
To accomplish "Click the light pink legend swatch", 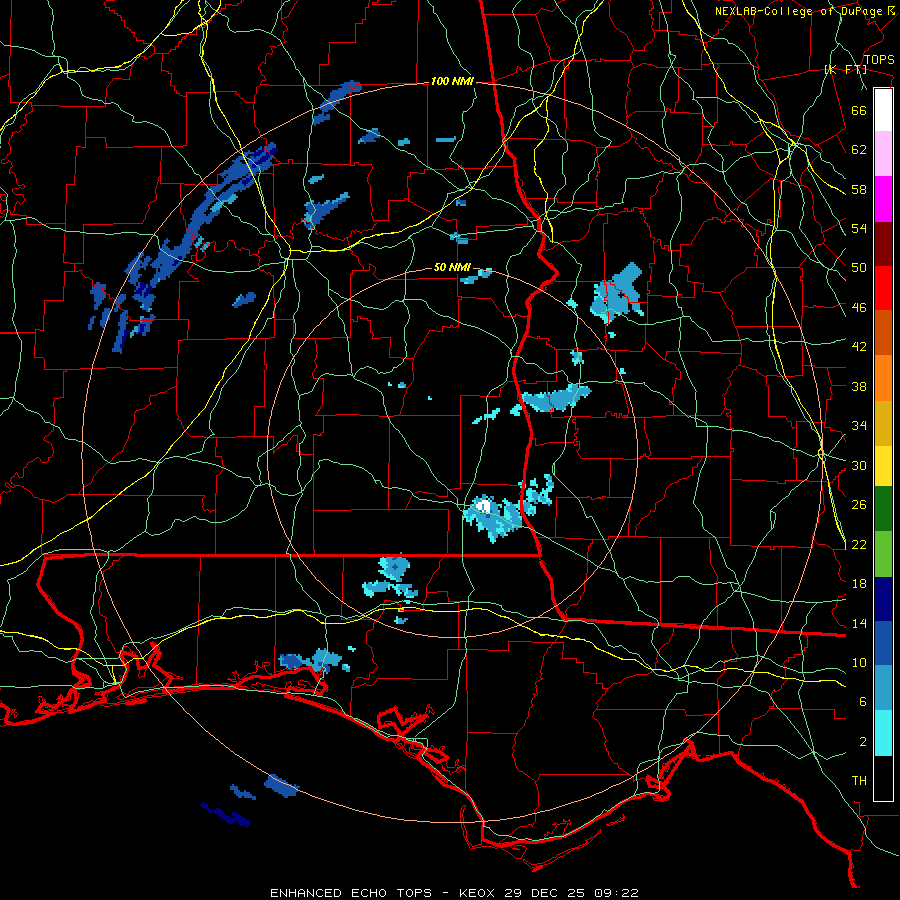I will [x=883, y=154].
